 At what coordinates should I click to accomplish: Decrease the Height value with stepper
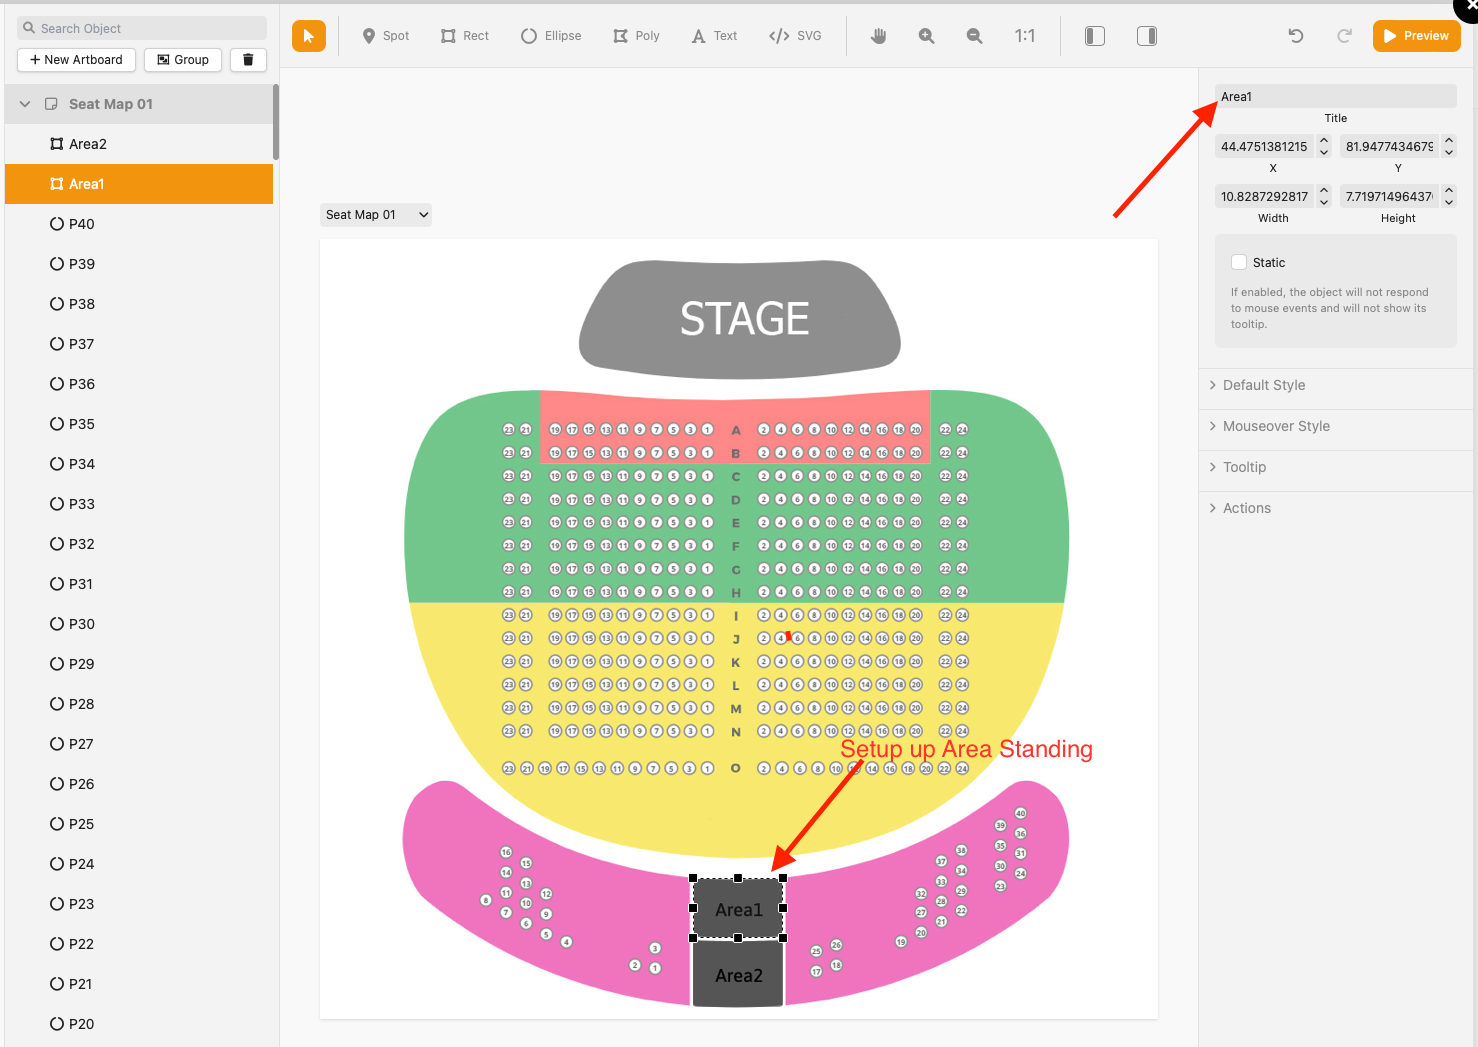(x=1449, y=202)
